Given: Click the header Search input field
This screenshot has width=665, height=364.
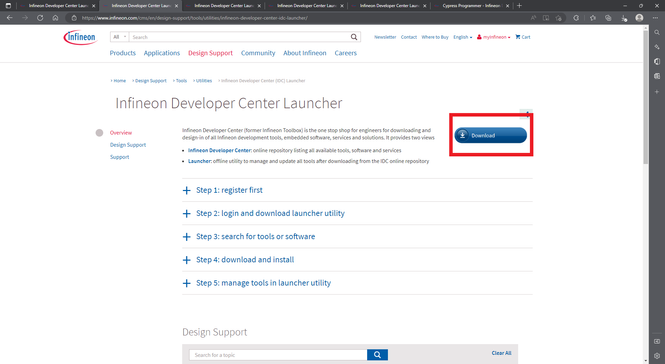Looking at the screenshot, I should coord(240,37).
